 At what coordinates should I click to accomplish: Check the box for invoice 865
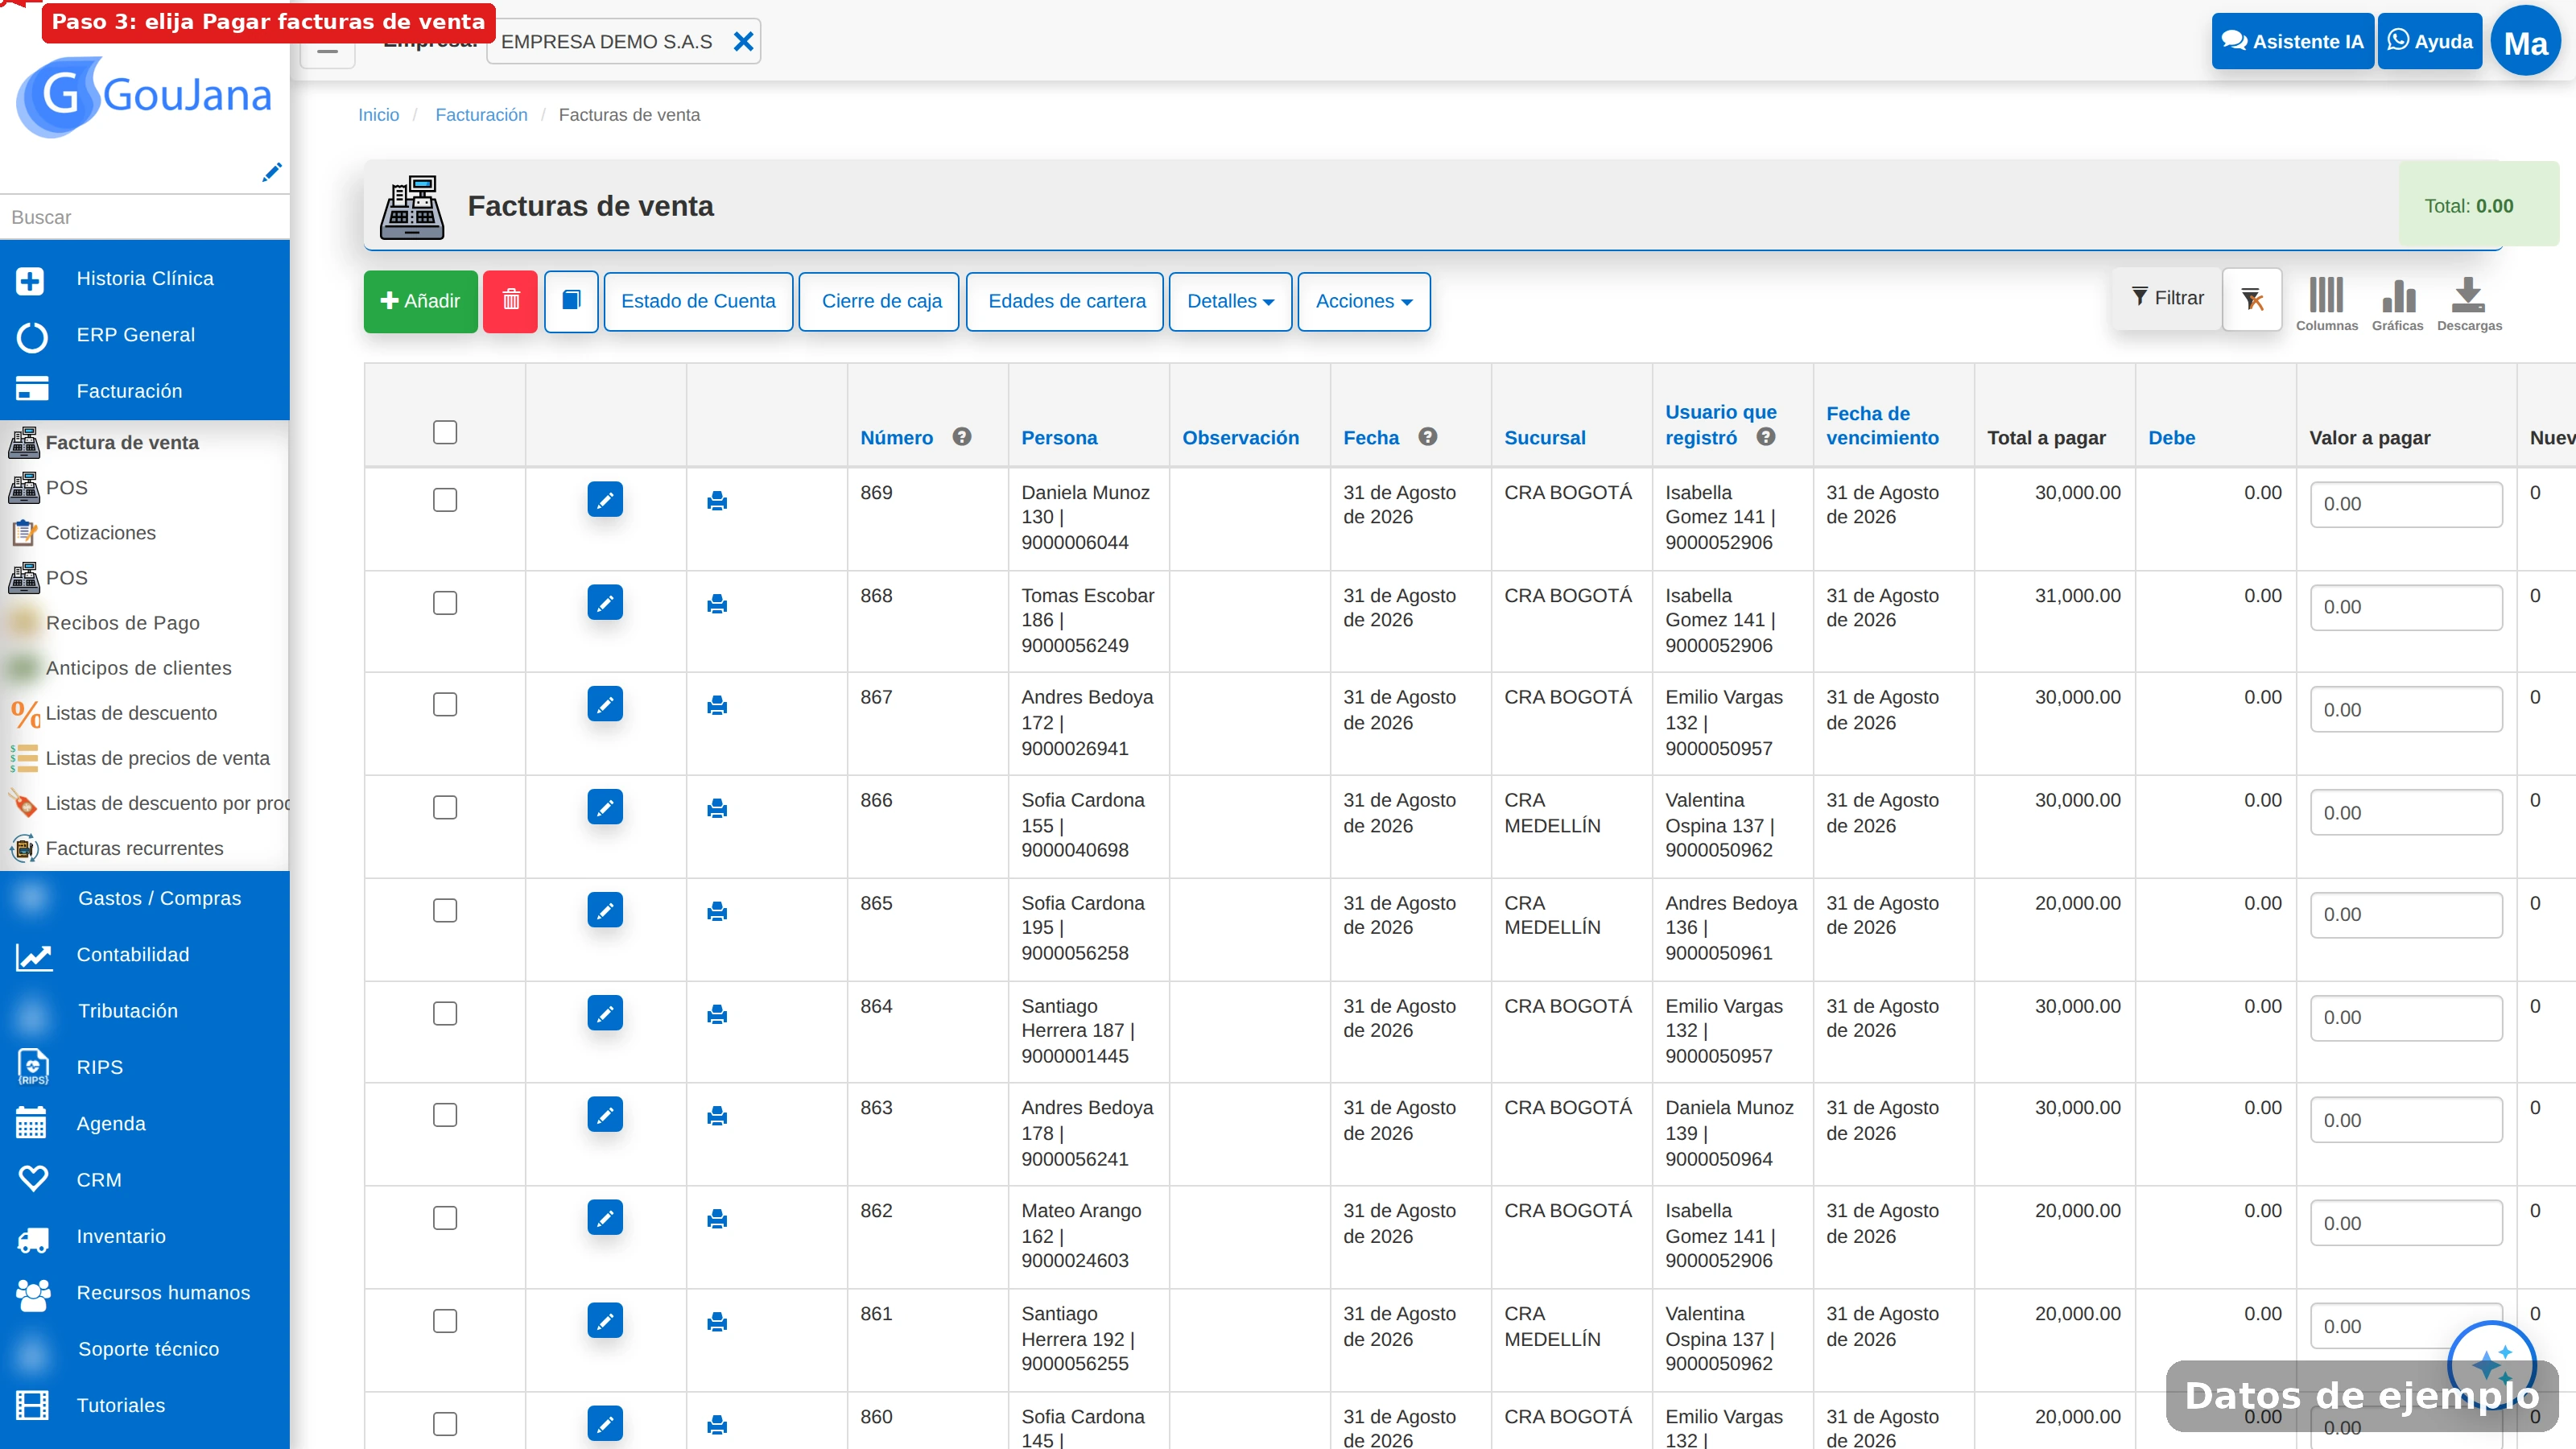(445, 910)
